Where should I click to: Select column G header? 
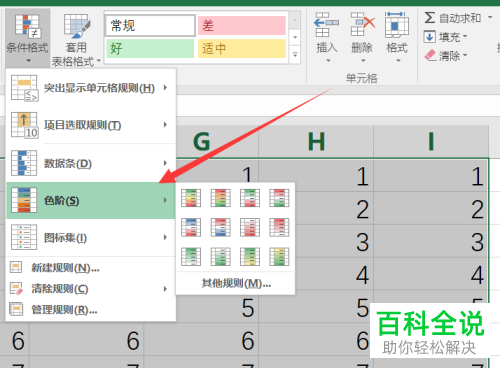[x=217, y=141]
